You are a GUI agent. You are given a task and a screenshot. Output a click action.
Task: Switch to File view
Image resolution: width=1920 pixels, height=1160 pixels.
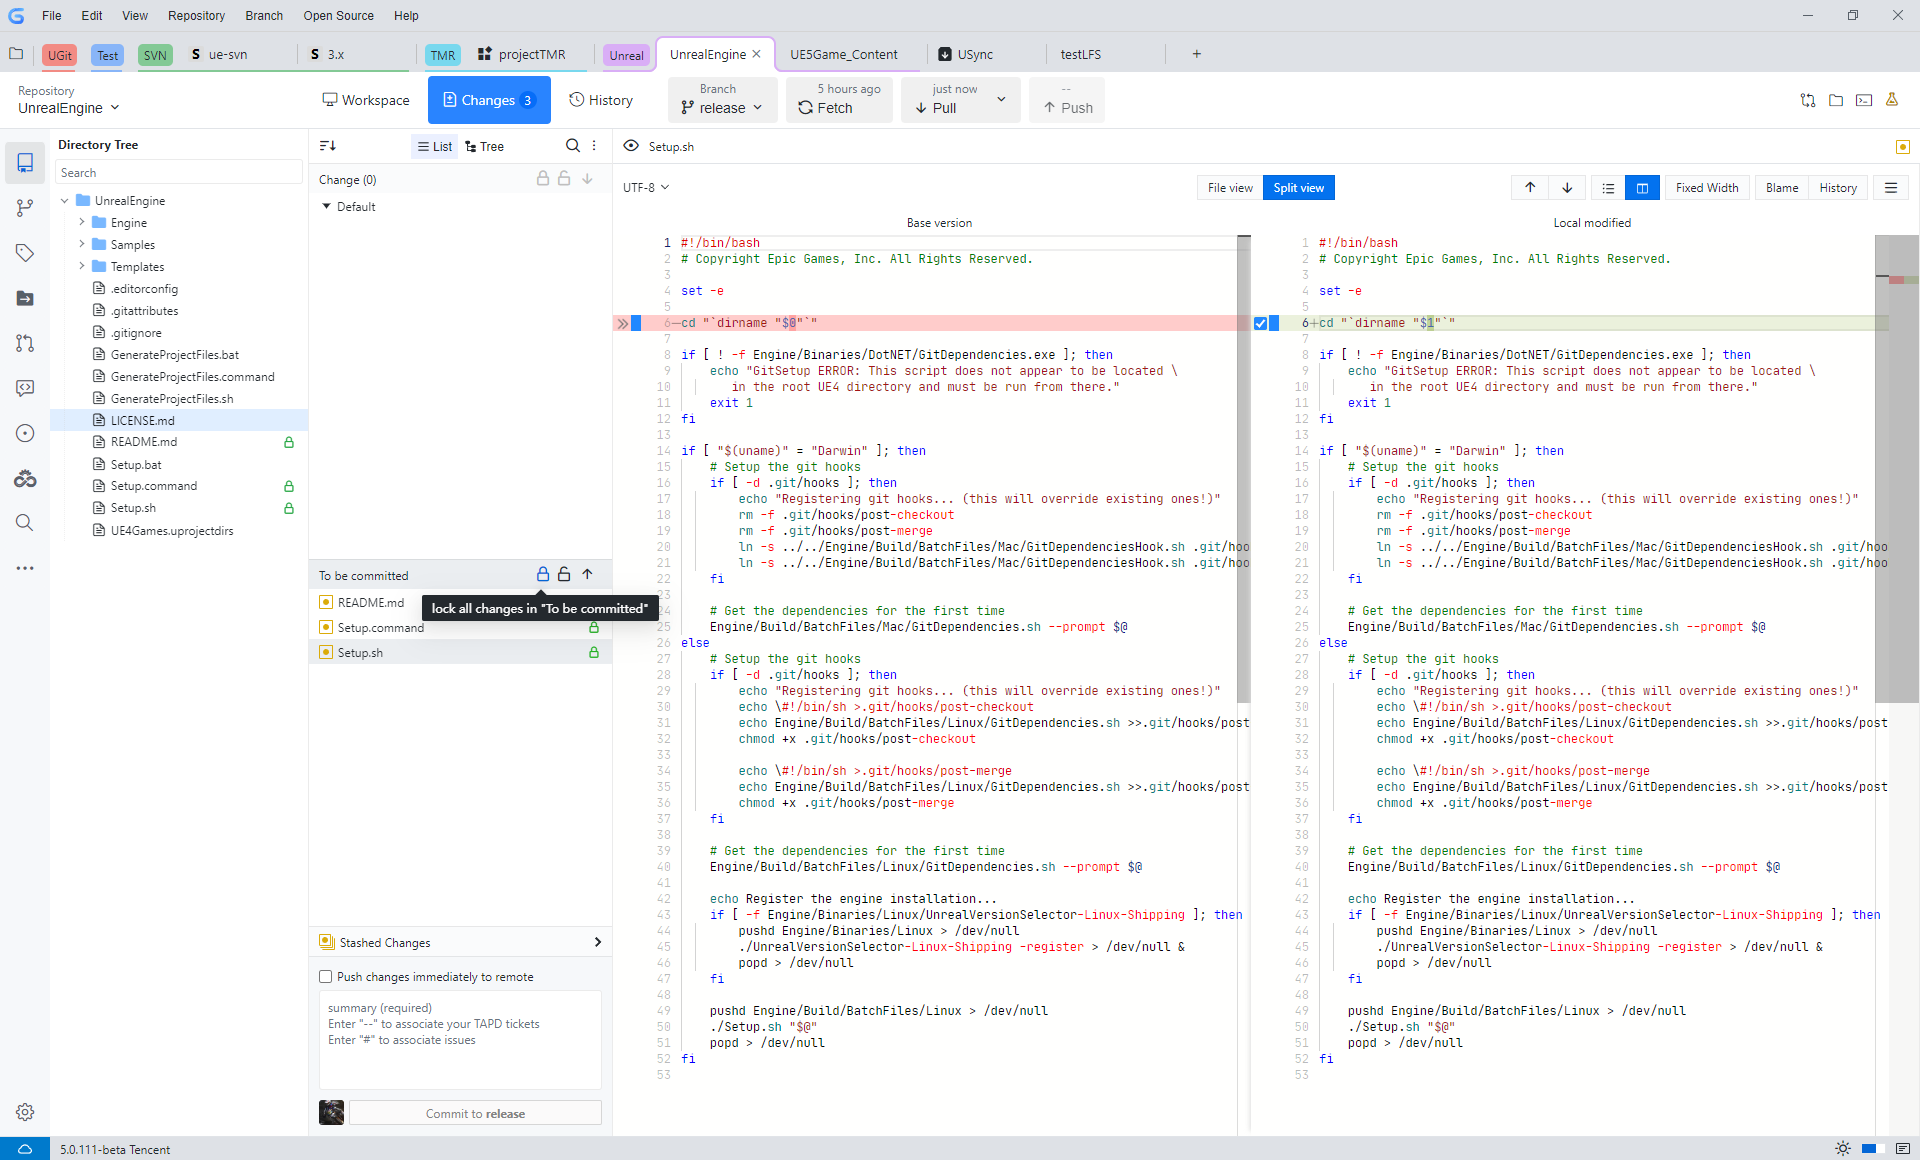coord(1230,188)
